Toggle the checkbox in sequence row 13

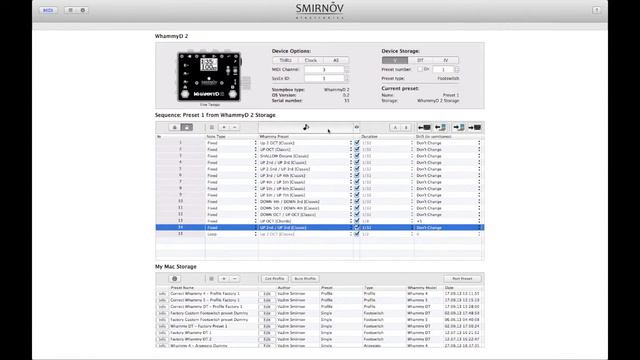tap(357, 221)
